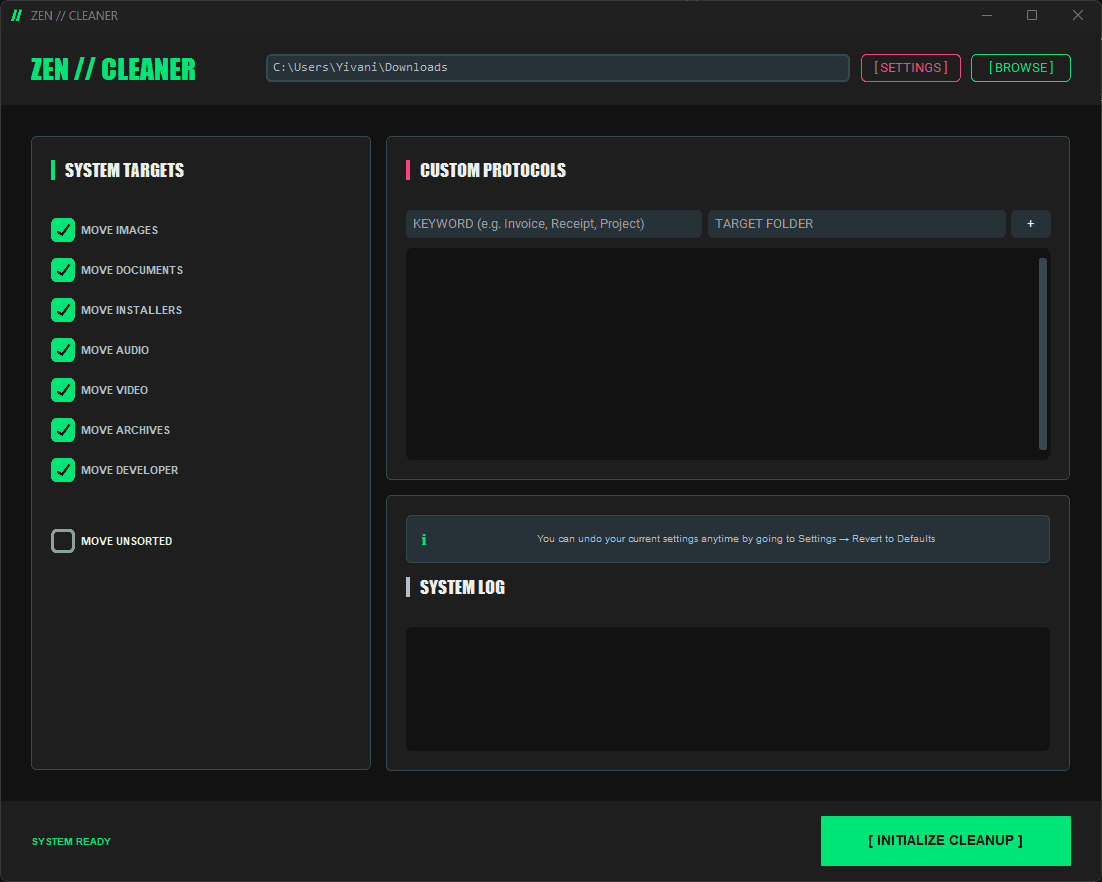Viewport: 1102px width, 882px height.
Task: Click inside the System Log output area
Action: (727, 689)
